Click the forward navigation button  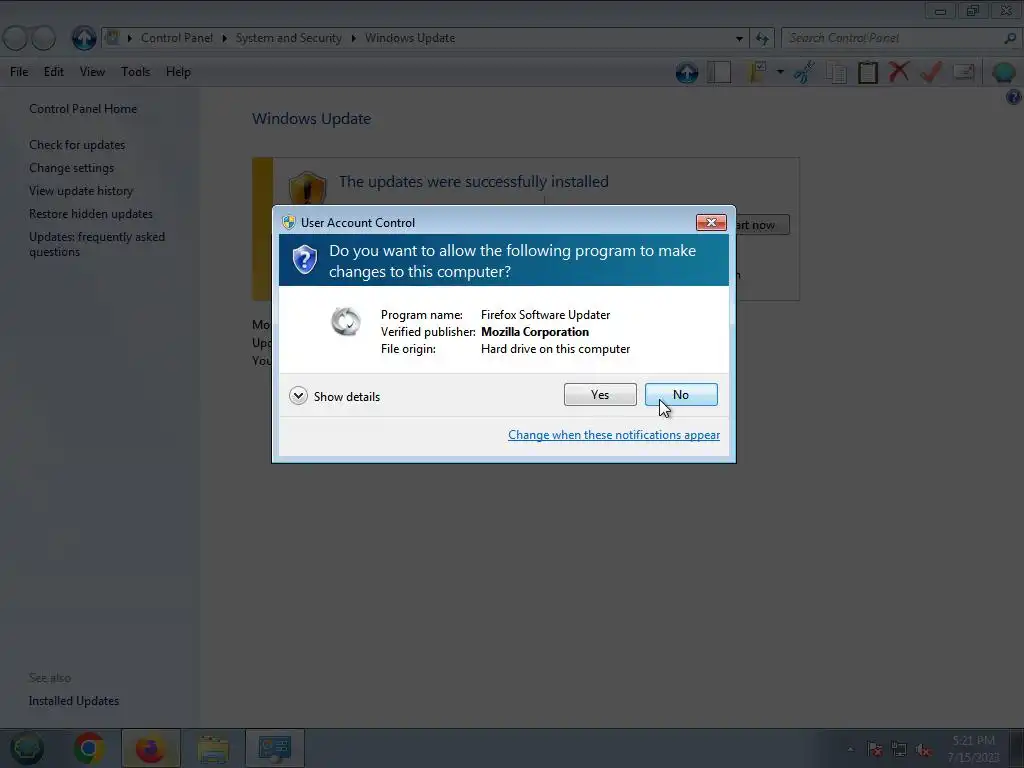click(x=43, y=38)
